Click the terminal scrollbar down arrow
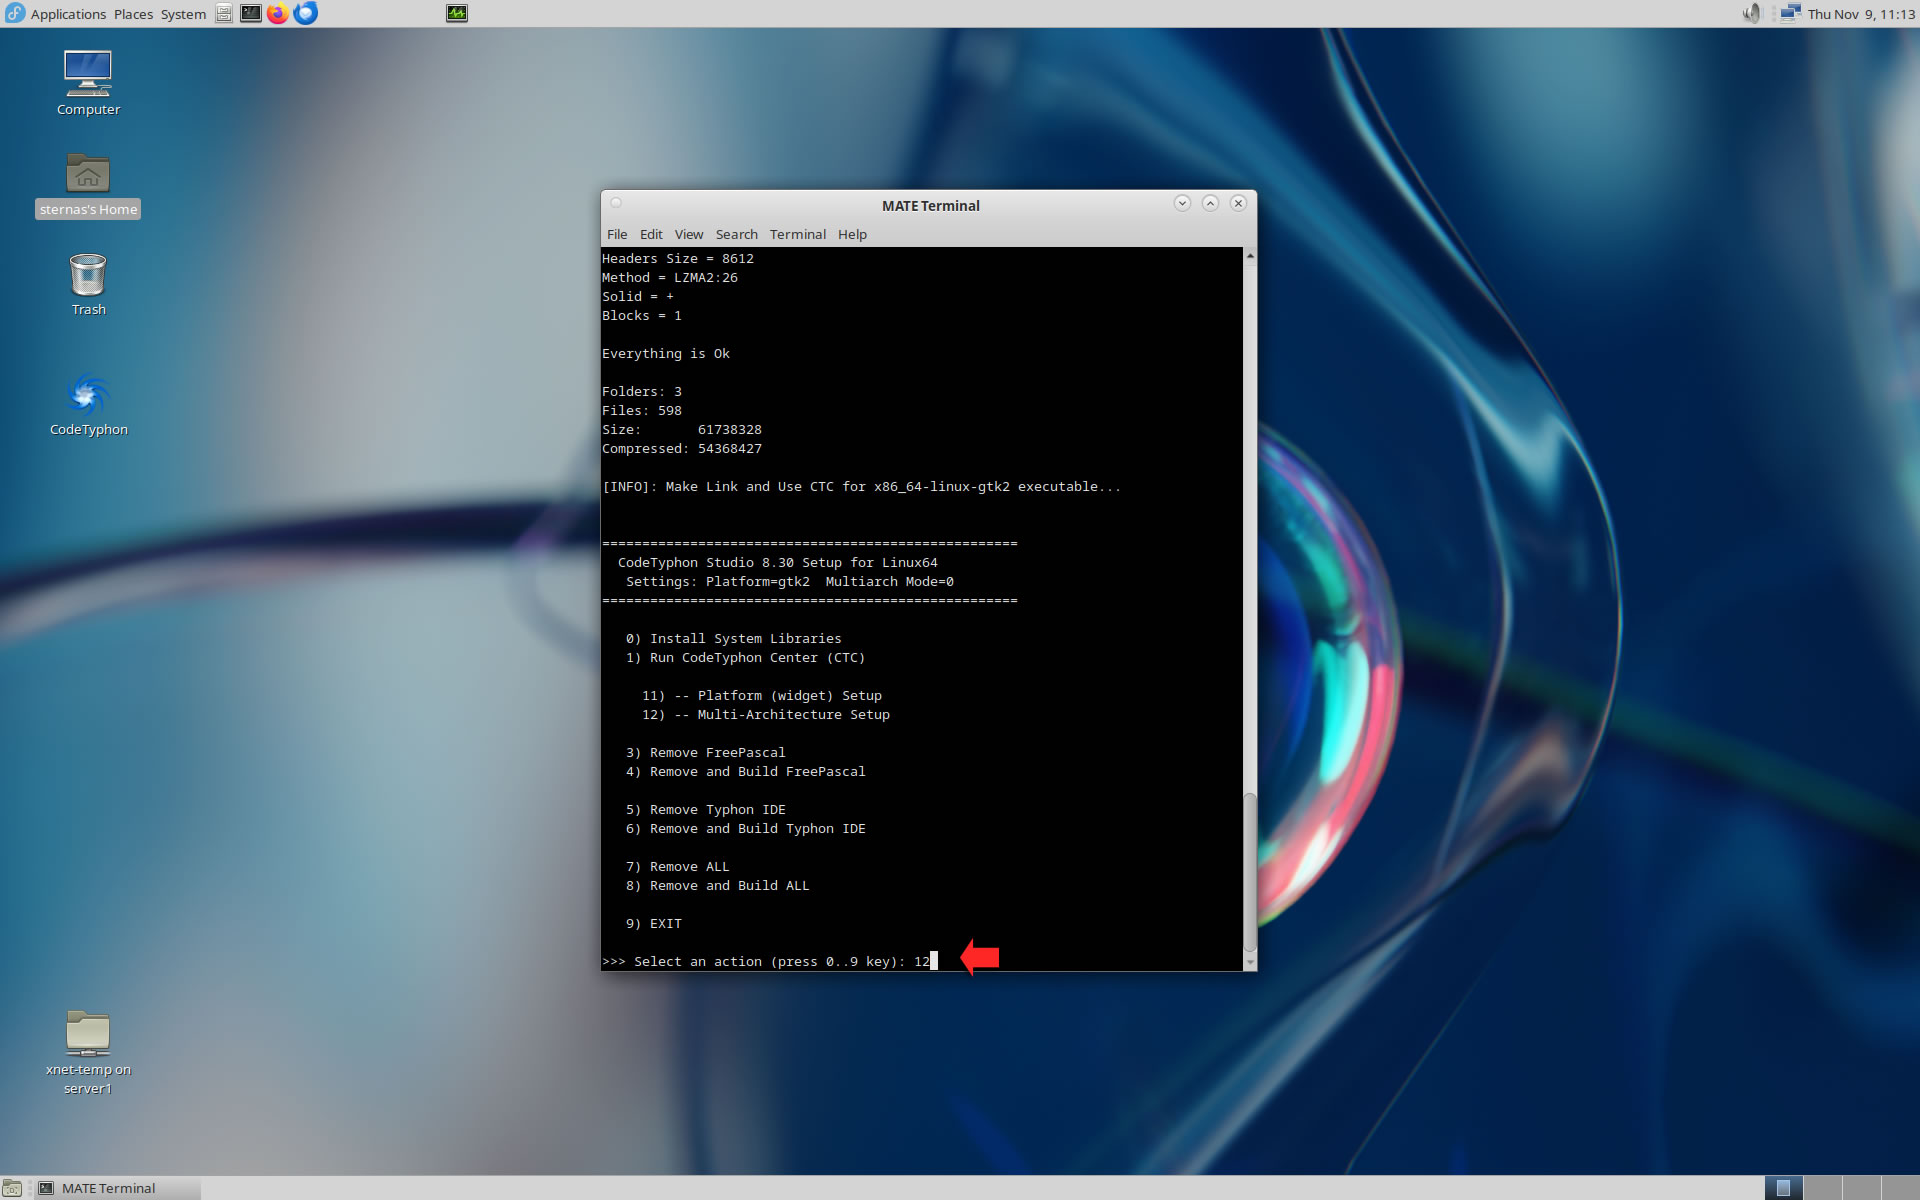The width and height of the screenshot is (1920, 1200). [1250, 962]
